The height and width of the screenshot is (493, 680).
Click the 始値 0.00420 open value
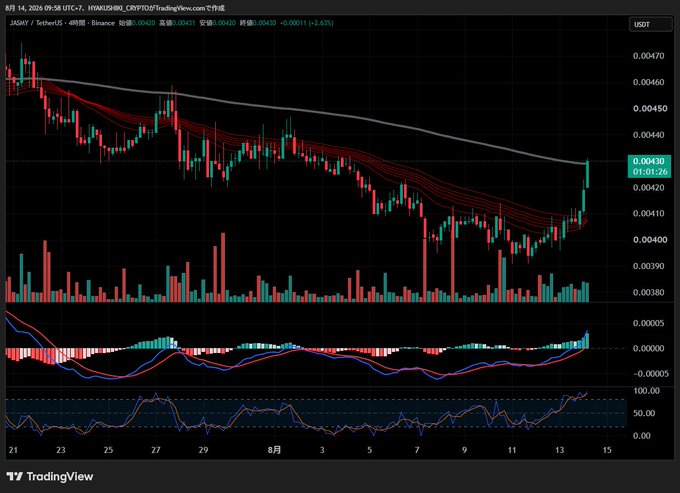coord(137,23)
